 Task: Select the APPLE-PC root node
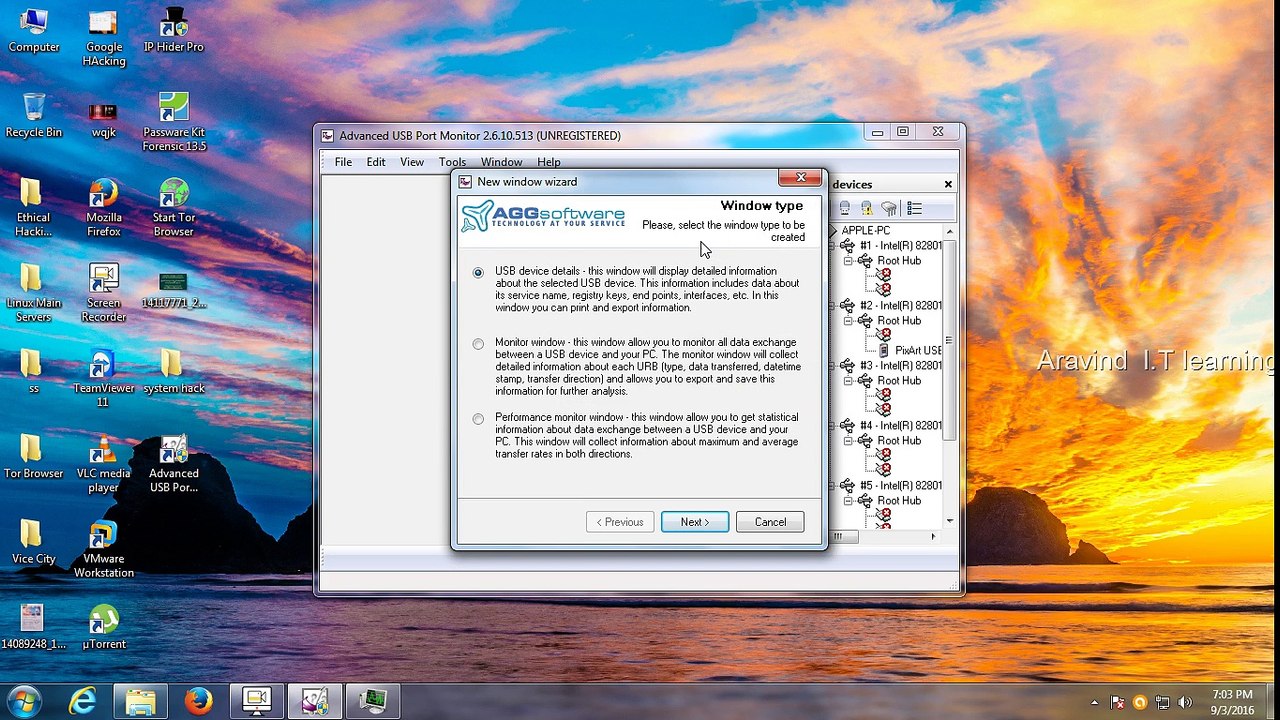866,230
